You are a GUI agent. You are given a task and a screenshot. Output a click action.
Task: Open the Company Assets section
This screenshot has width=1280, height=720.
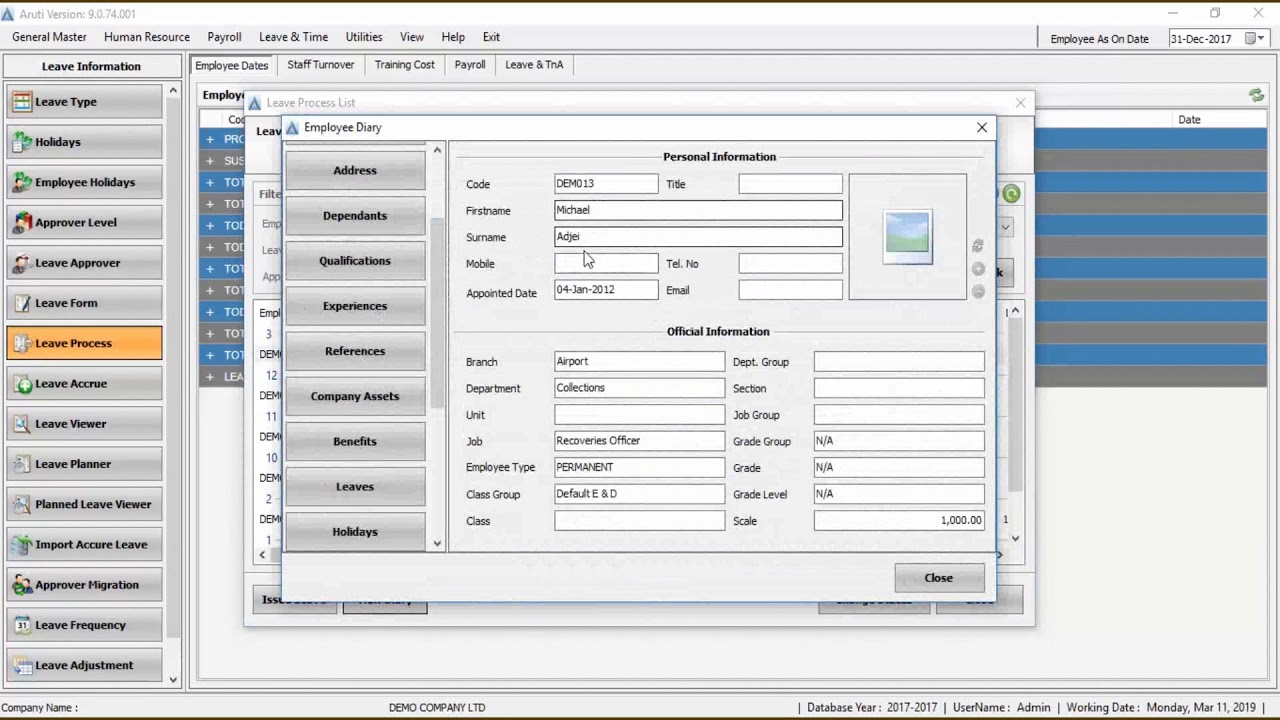click(x=355, y=396)
